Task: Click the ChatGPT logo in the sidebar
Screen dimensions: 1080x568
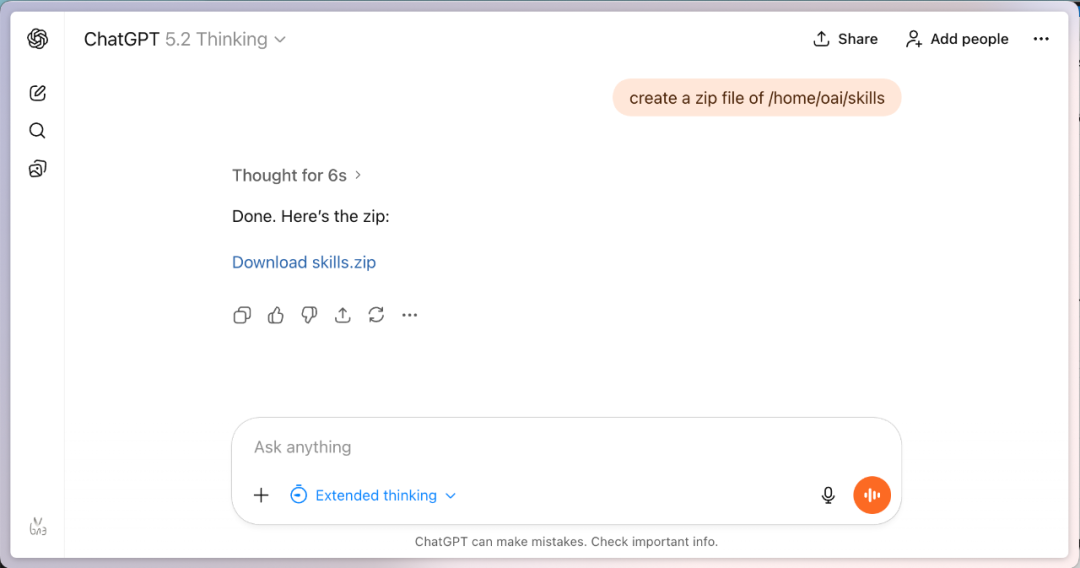Action: (x=38, y=39)
